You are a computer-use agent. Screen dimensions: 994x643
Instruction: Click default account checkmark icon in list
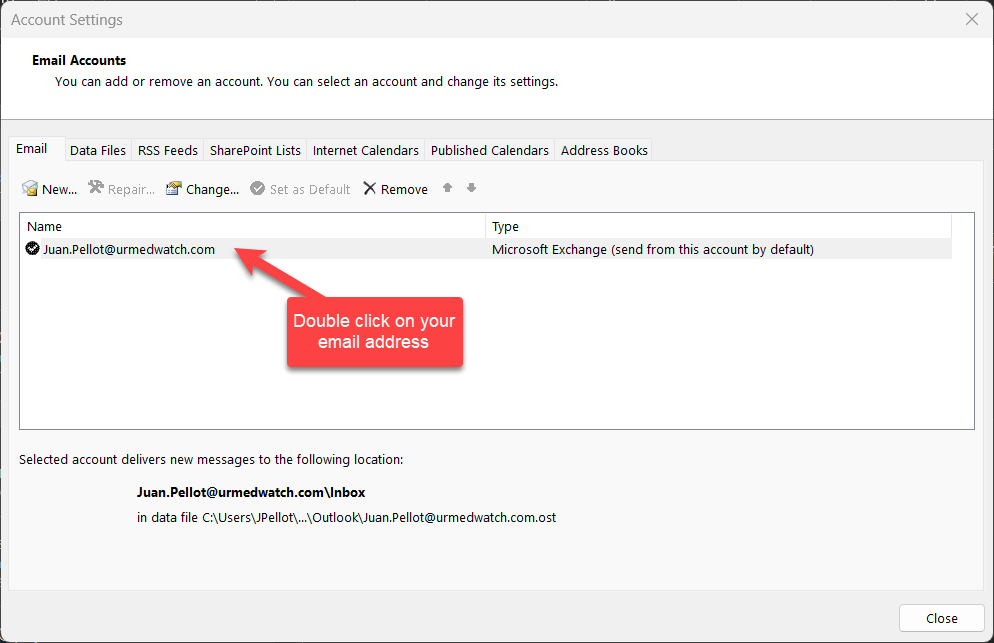click(33, 249)
